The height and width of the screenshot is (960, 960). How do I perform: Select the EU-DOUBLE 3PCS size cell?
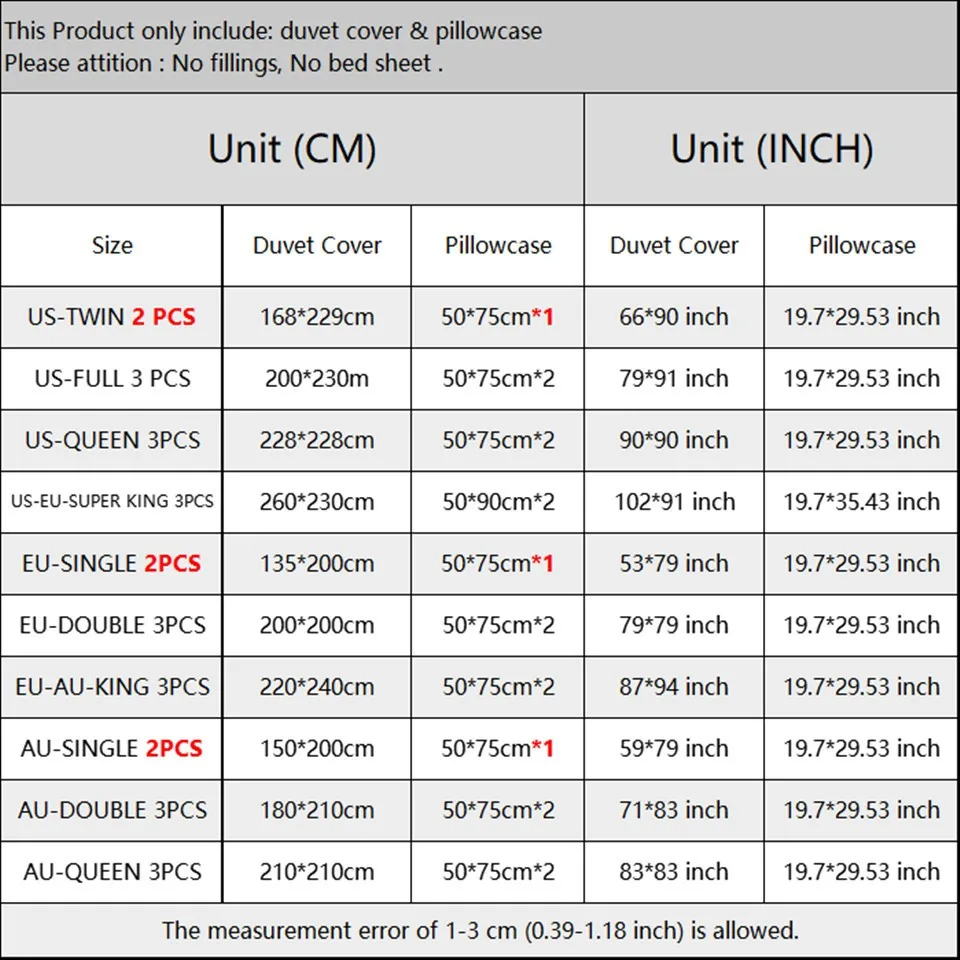click(x=111, y=626)
